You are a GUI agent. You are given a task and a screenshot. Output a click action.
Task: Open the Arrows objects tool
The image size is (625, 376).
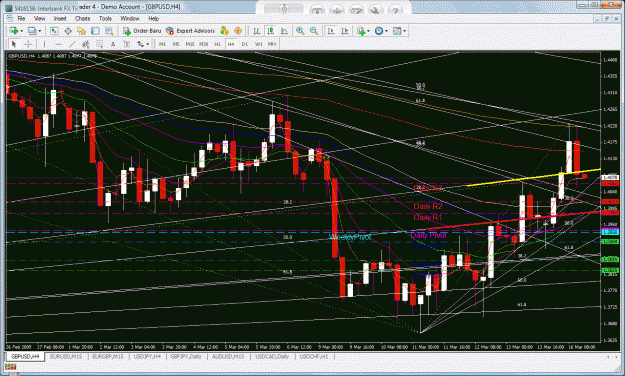pyautogui.click(x=140, y=44)
